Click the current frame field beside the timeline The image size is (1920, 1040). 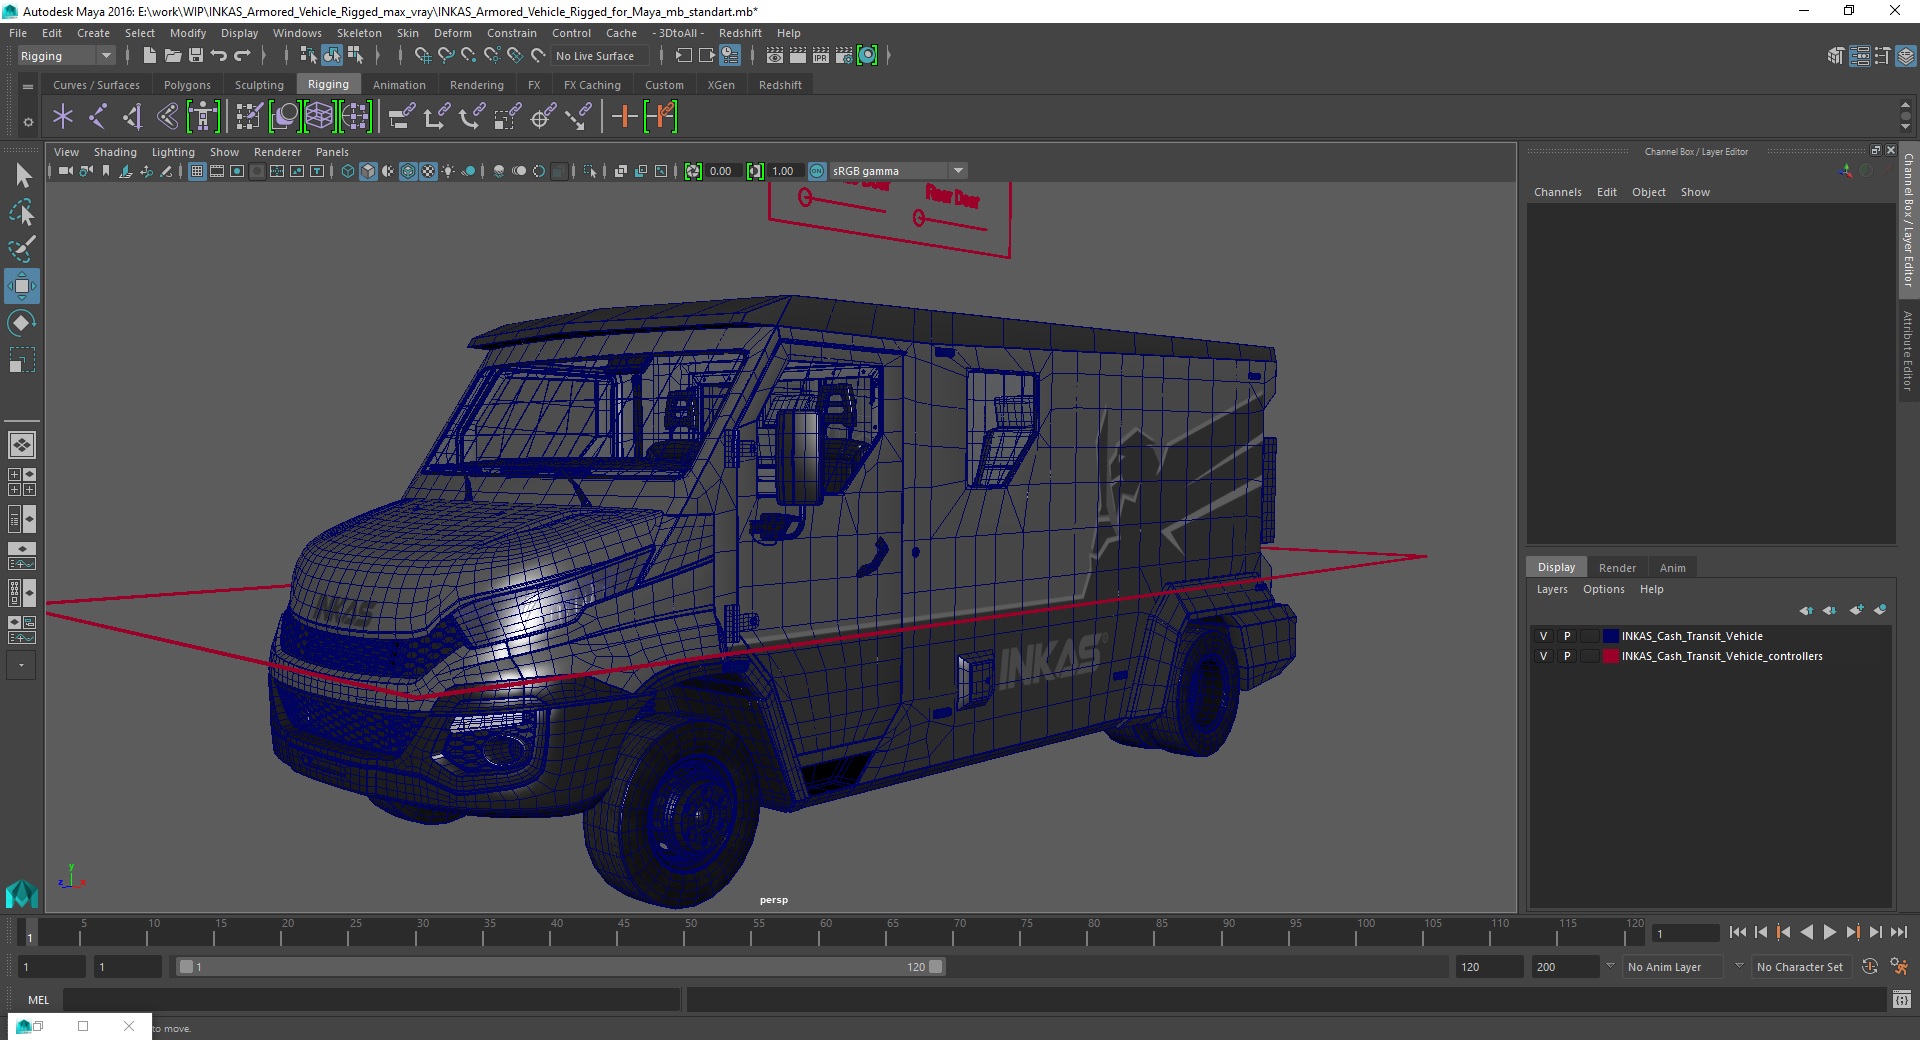point(1686,933)
